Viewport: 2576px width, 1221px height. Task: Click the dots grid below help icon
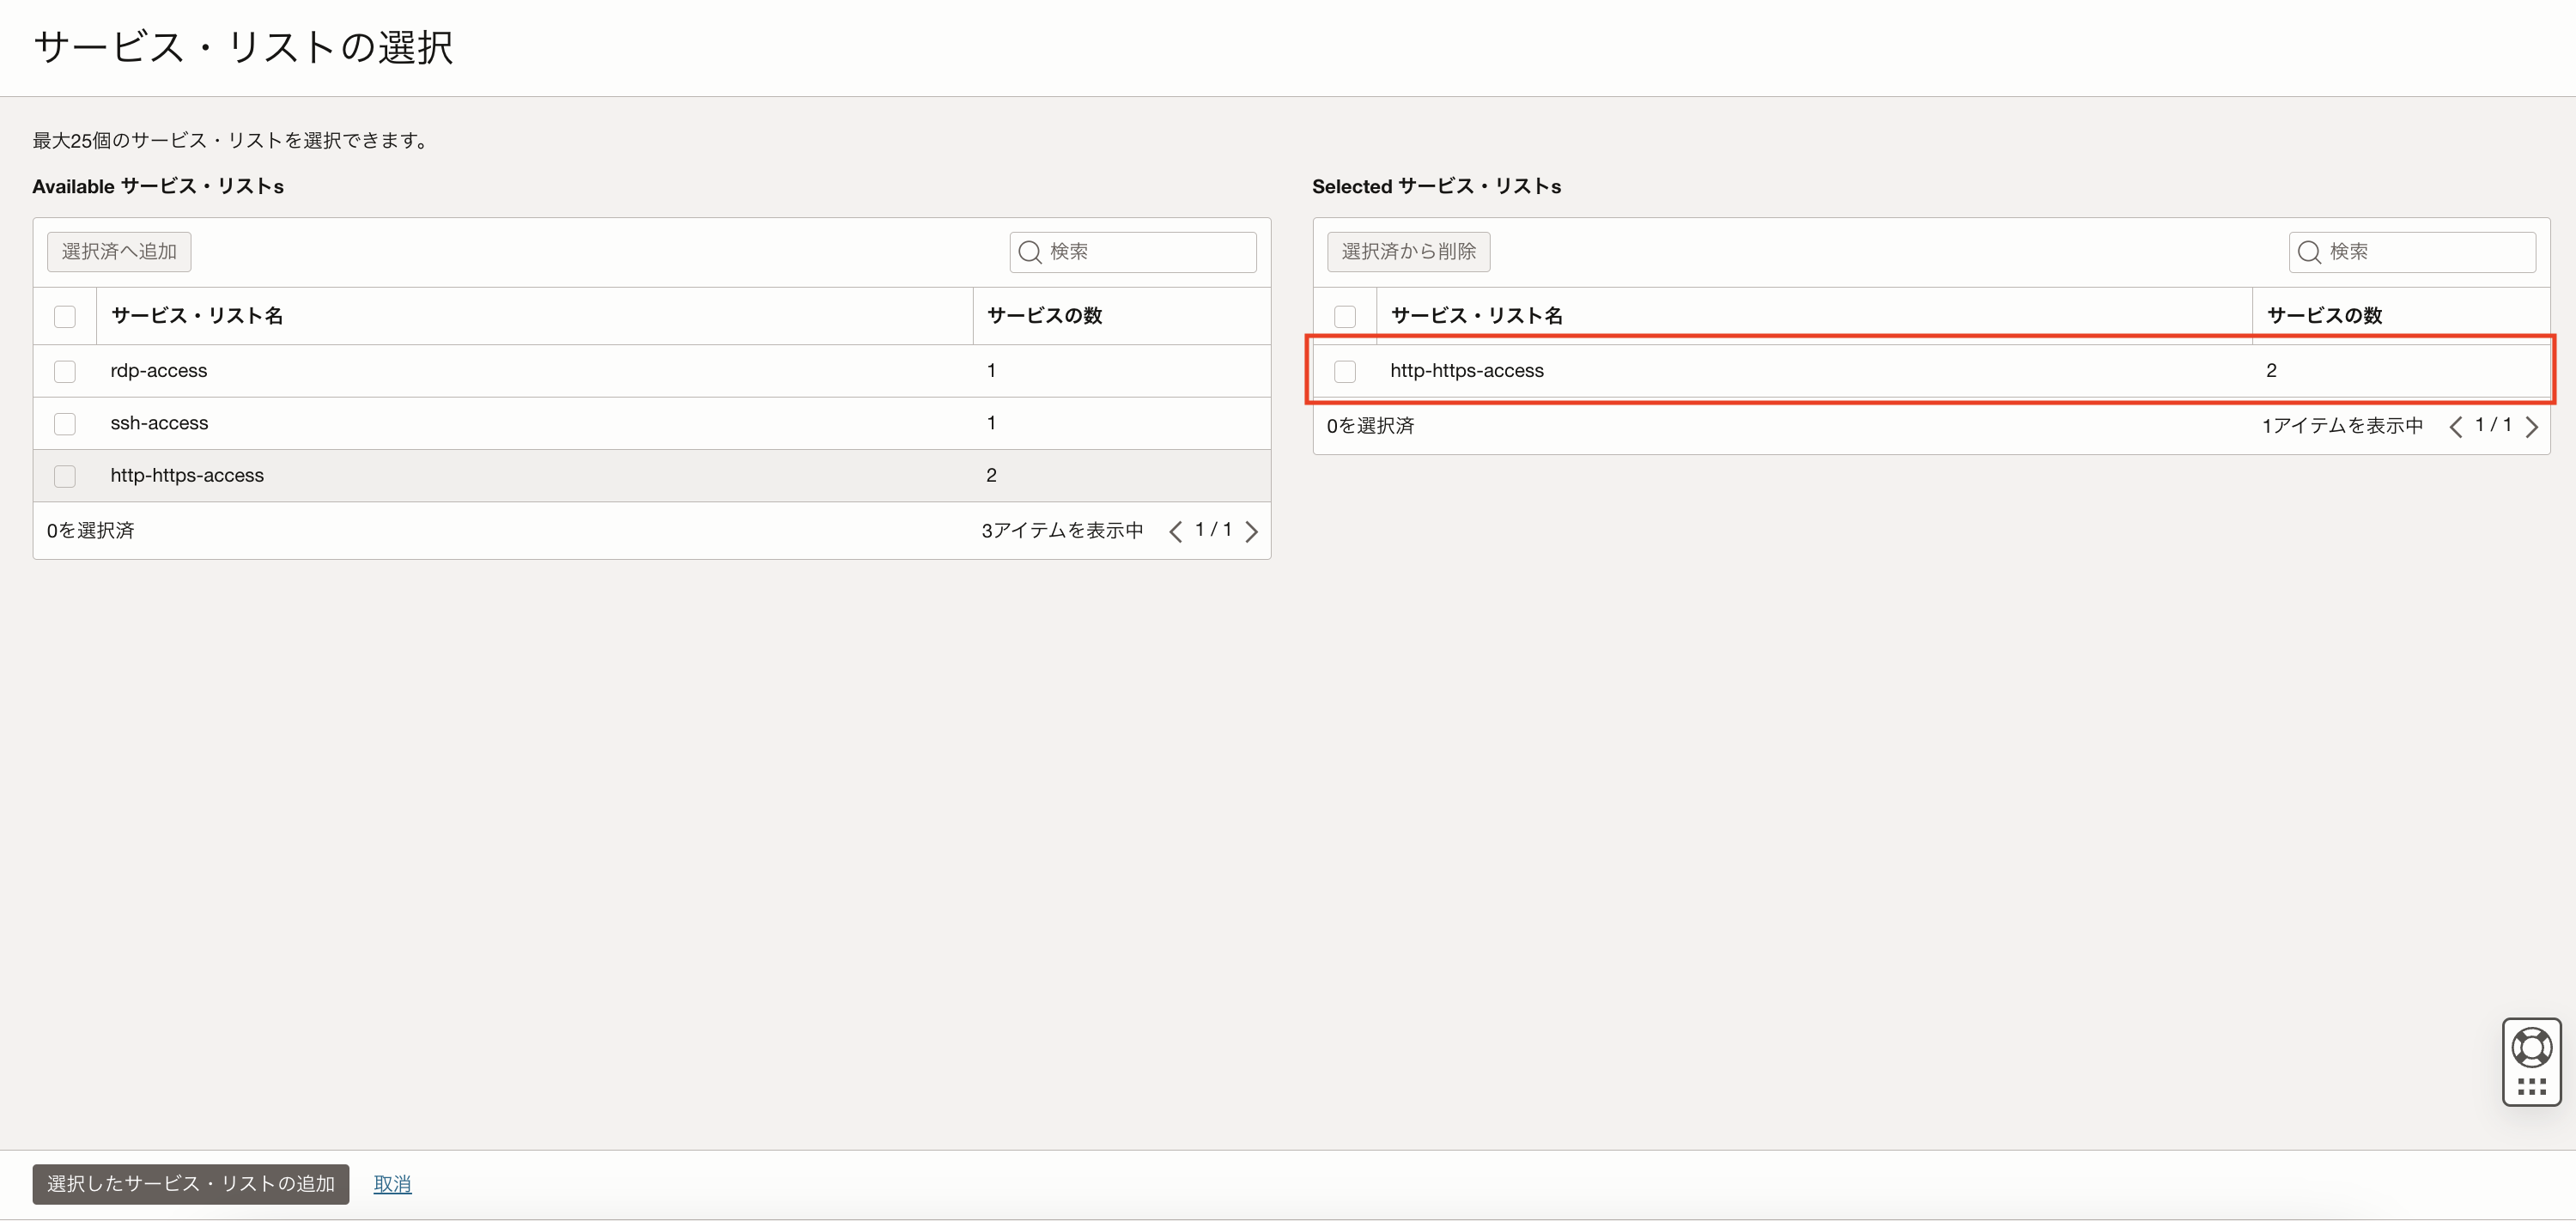click(2531, 1086)
